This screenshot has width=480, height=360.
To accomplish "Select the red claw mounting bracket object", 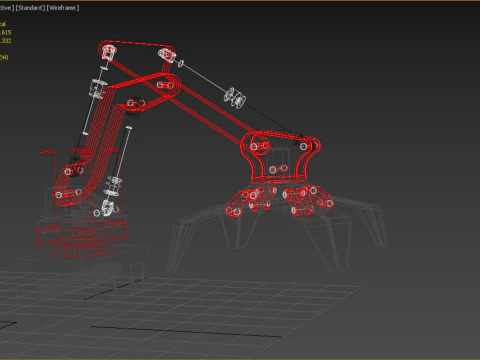I will 280,157.
